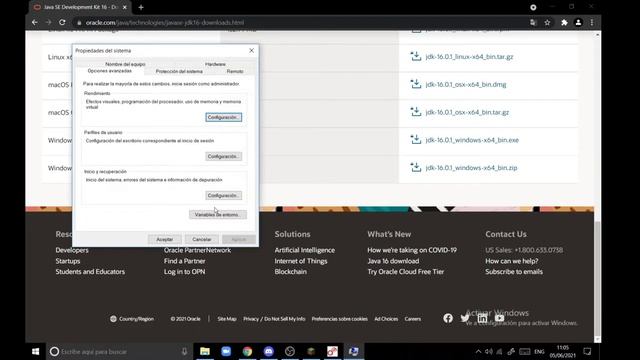Open Try Oracle Cloud Free Tier
This screenshot has width=640, height=360.
coord(405,271)
